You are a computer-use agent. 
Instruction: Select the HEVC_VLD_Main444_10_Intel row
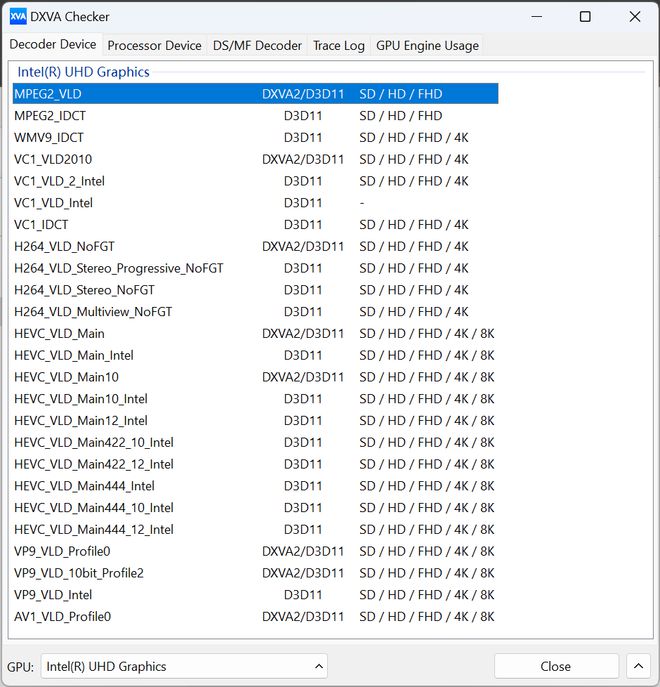tap(255, 508)
